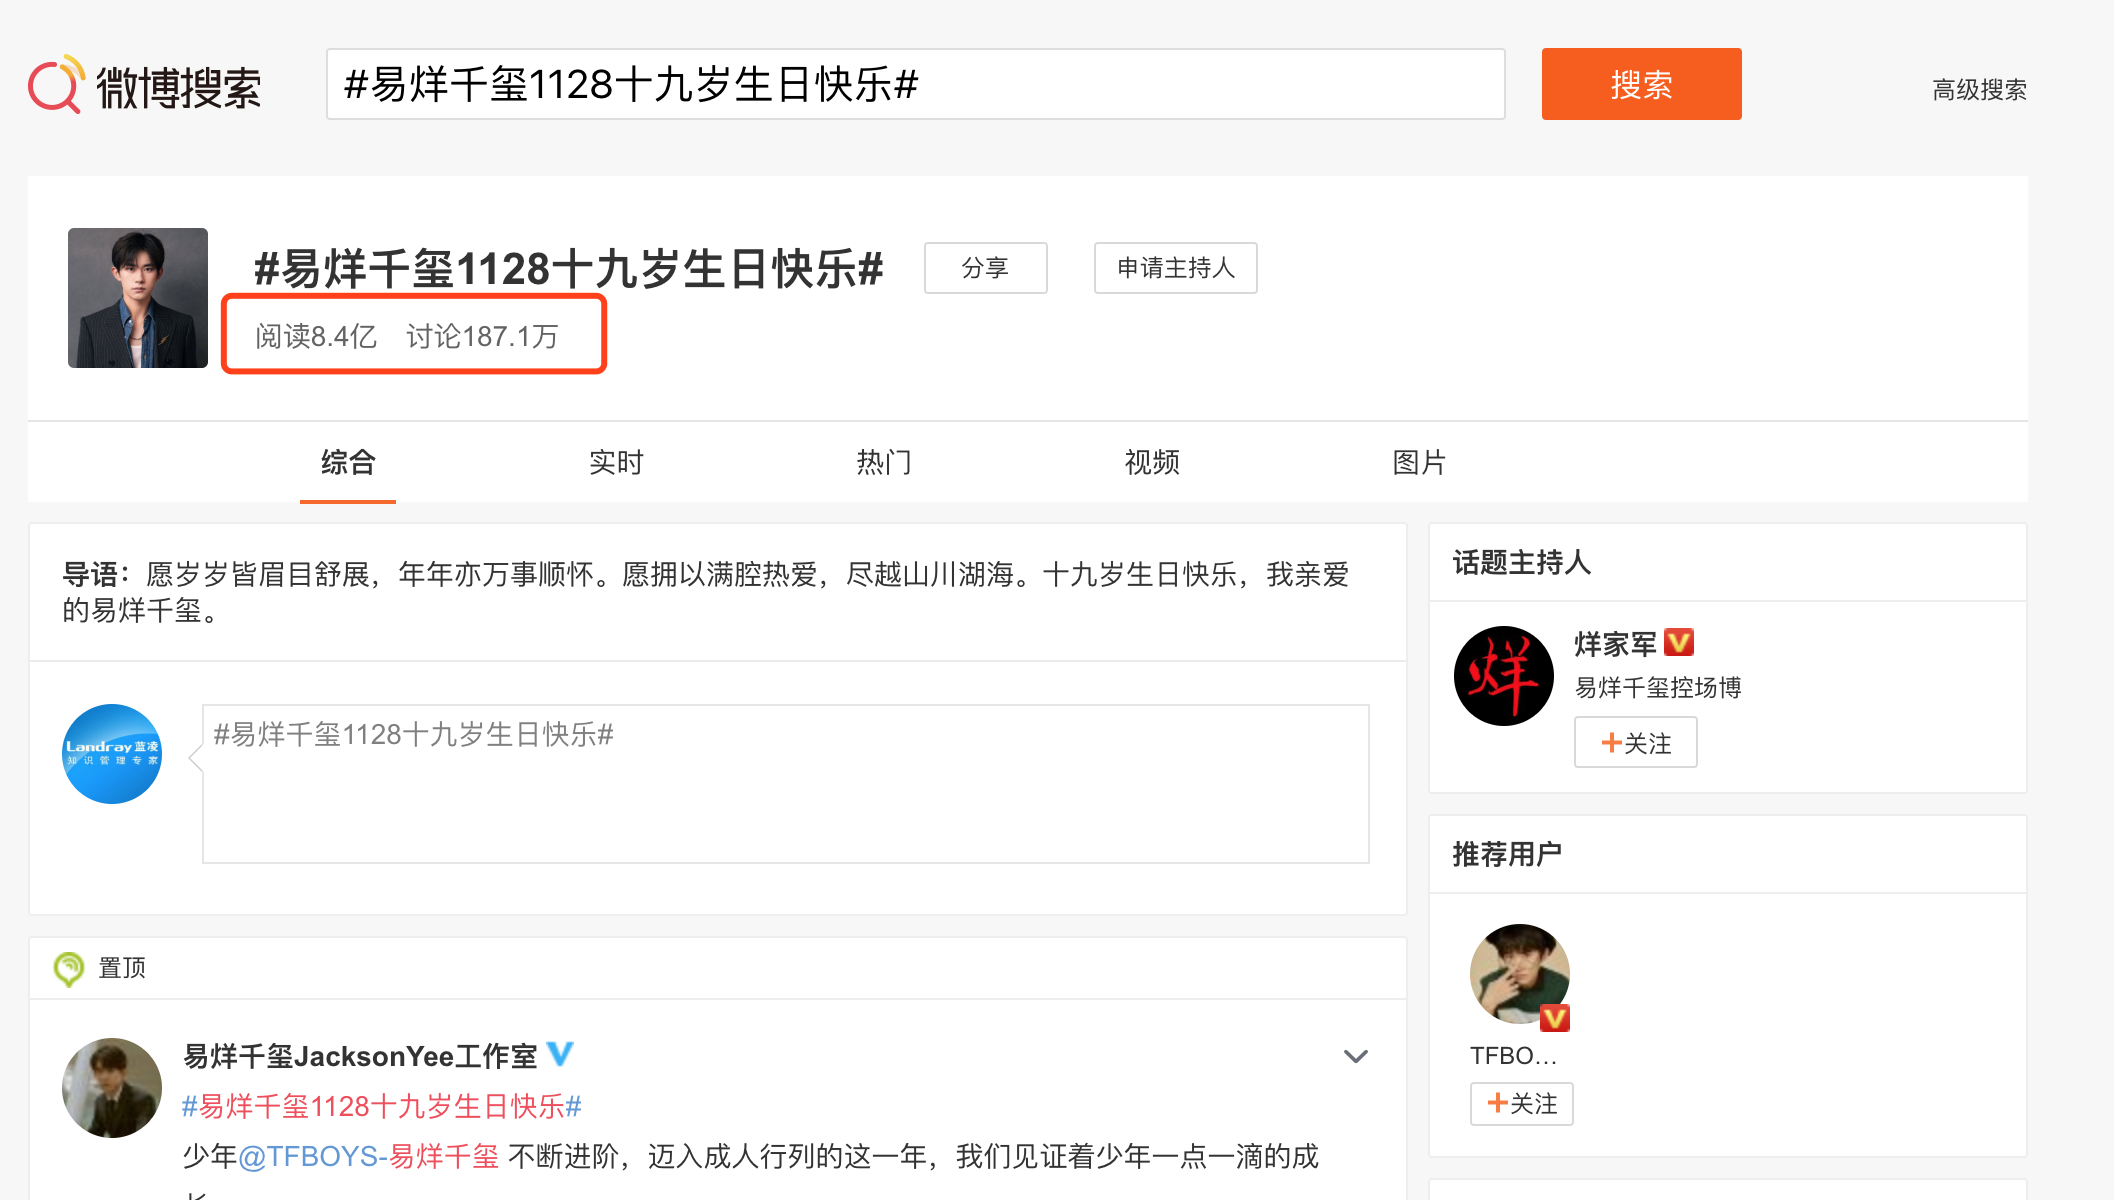2114x1200 pixels.
Task: Focus the top search input field
Action: coord(916,84)
